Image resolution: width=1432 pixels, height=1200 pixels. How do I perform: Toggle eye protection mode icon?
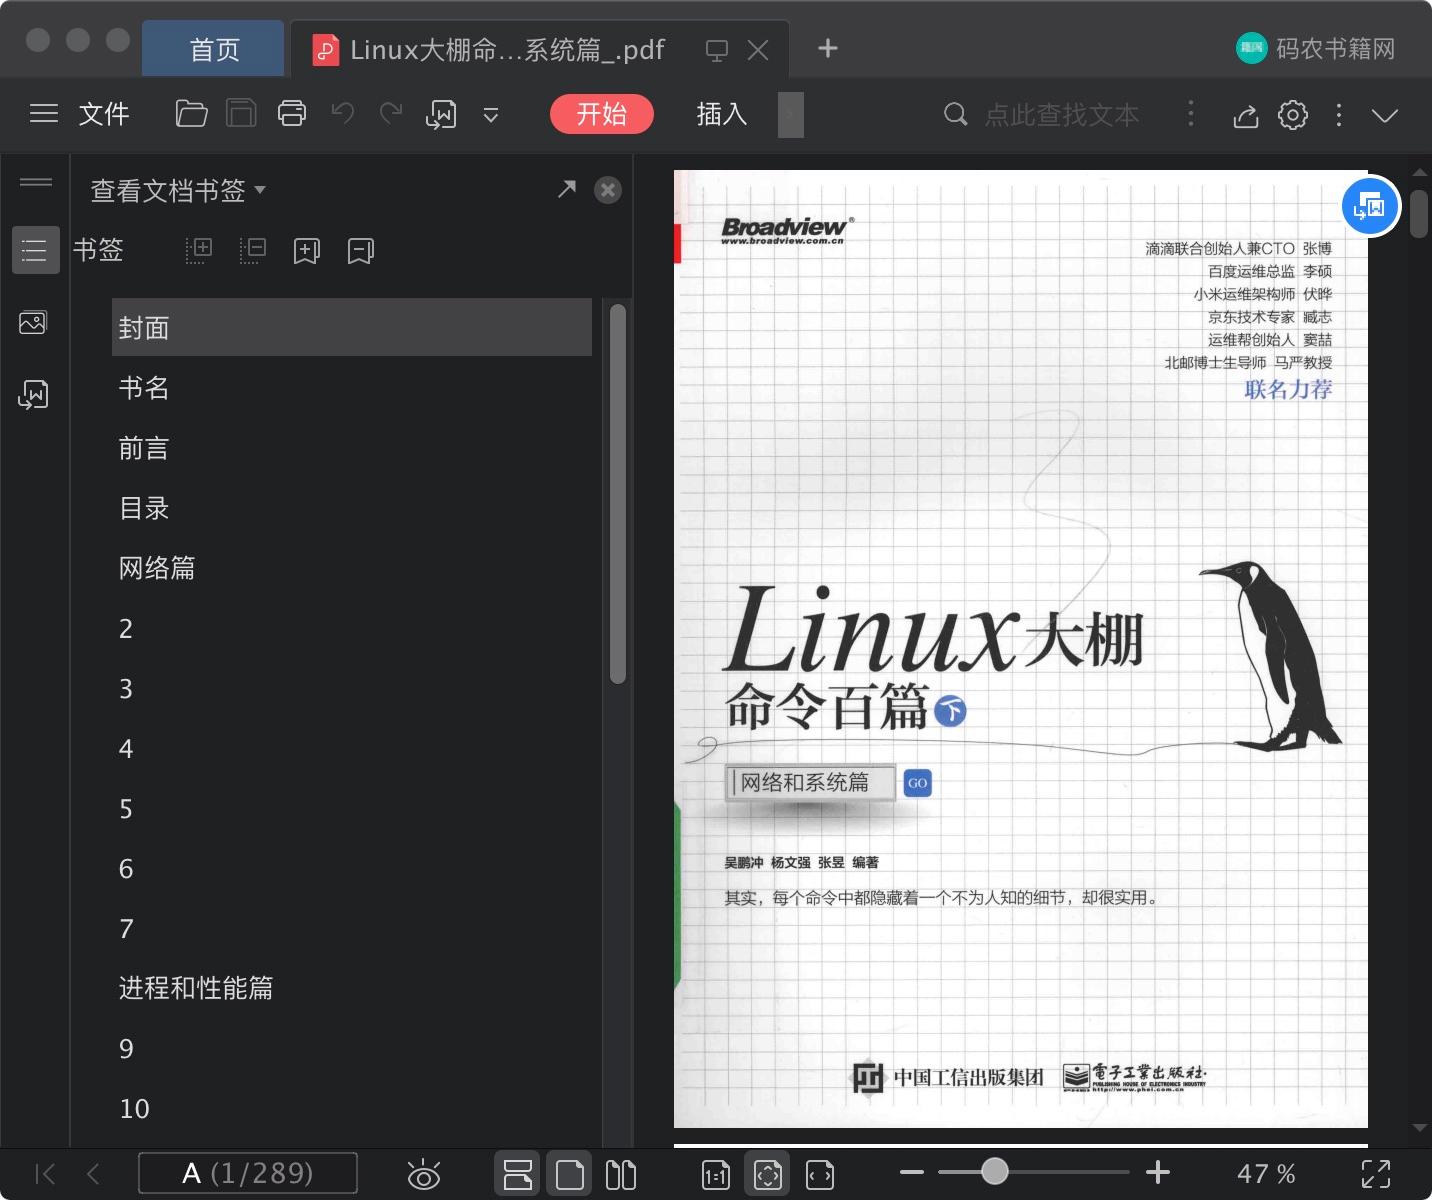tap(424, 1174)
